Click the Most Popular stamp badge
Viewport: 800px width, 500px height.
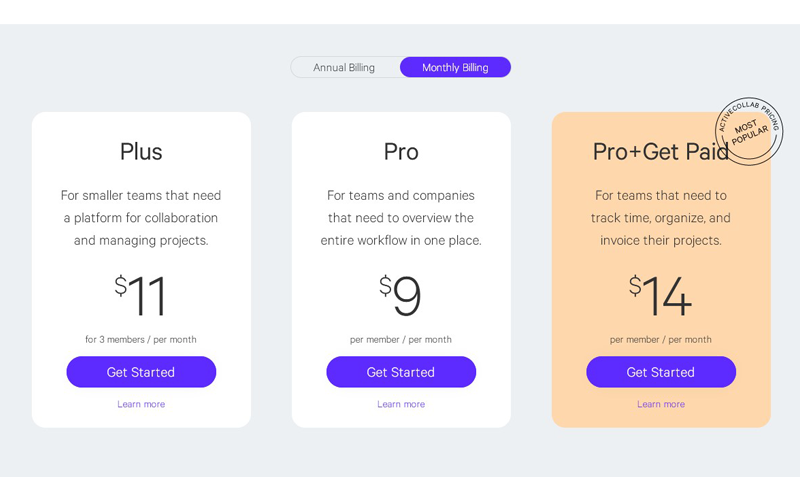click(748, 131)
